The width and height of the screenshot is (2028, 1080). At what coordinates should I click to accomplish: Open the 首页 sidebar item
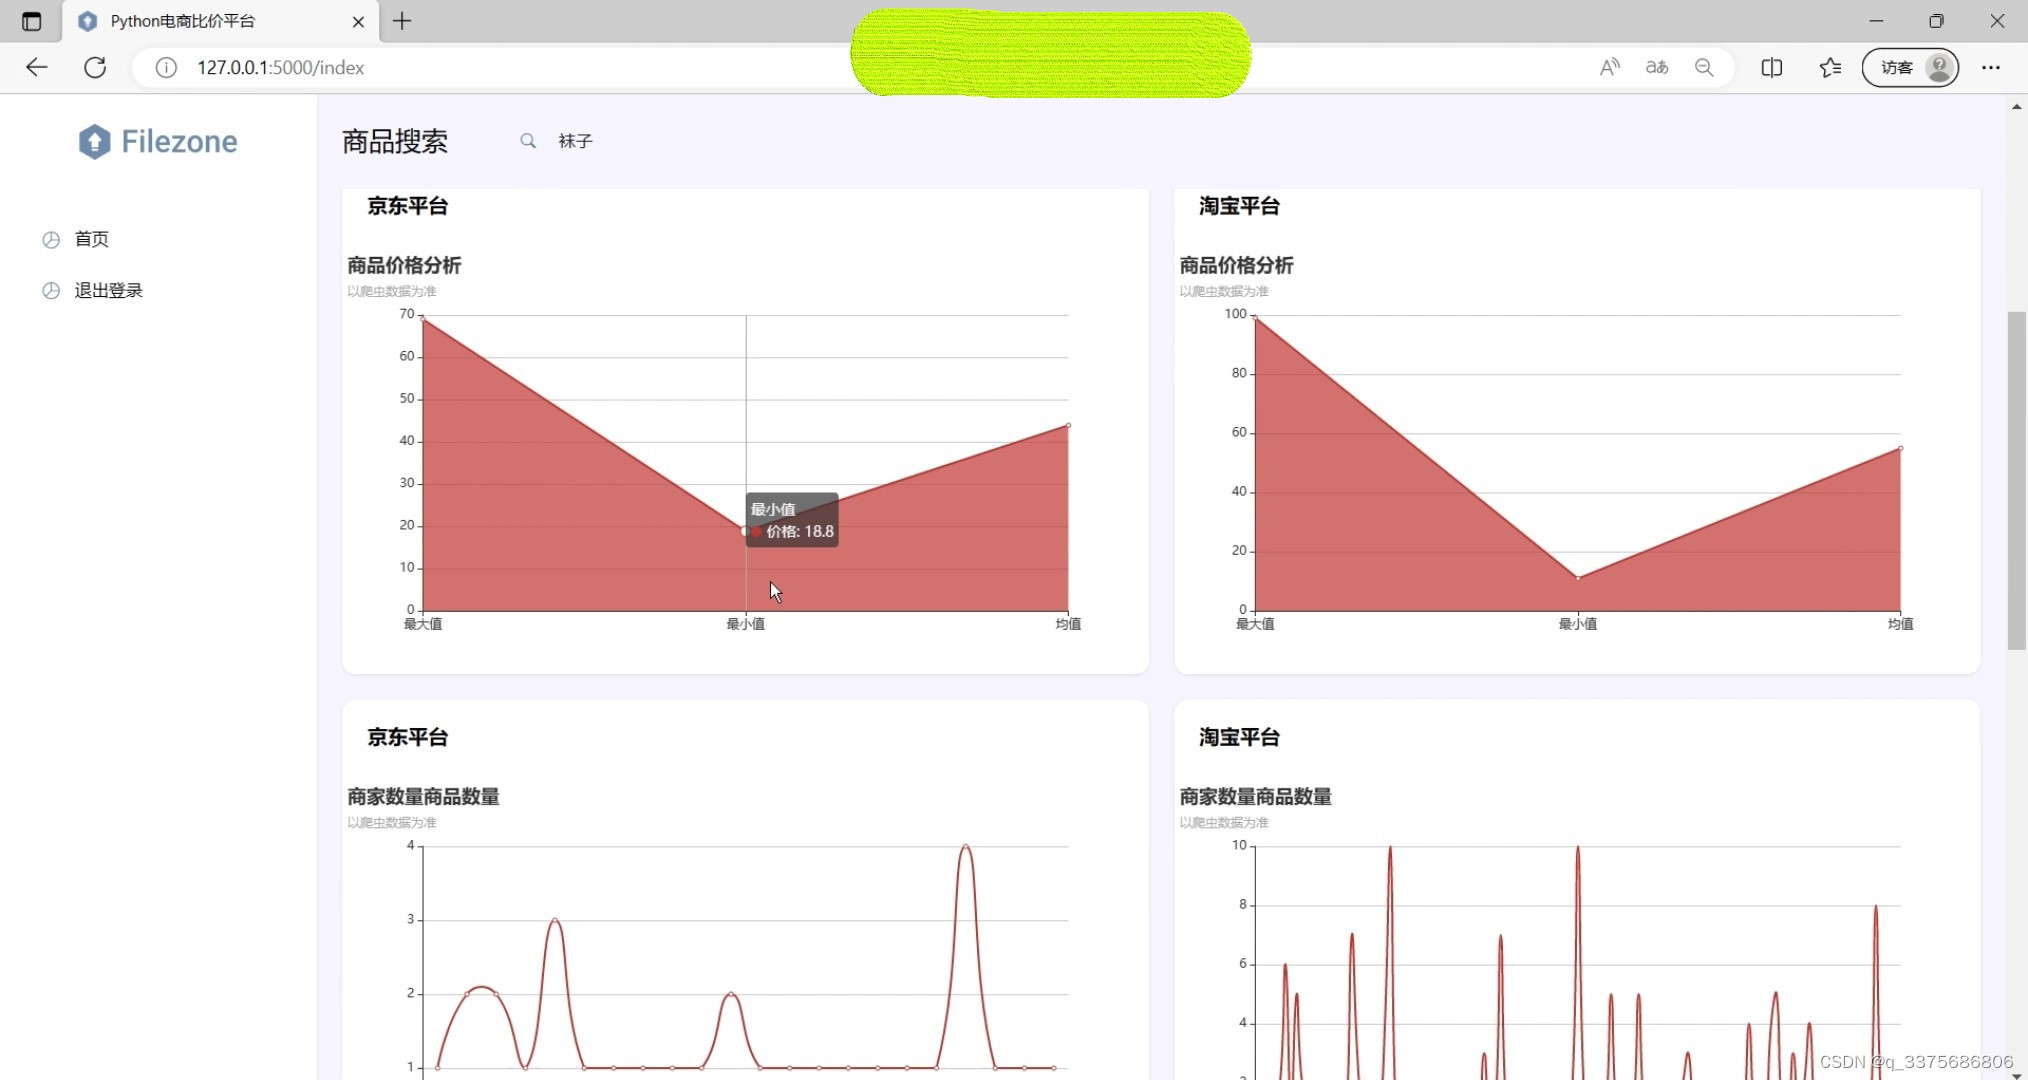[91, 239]
